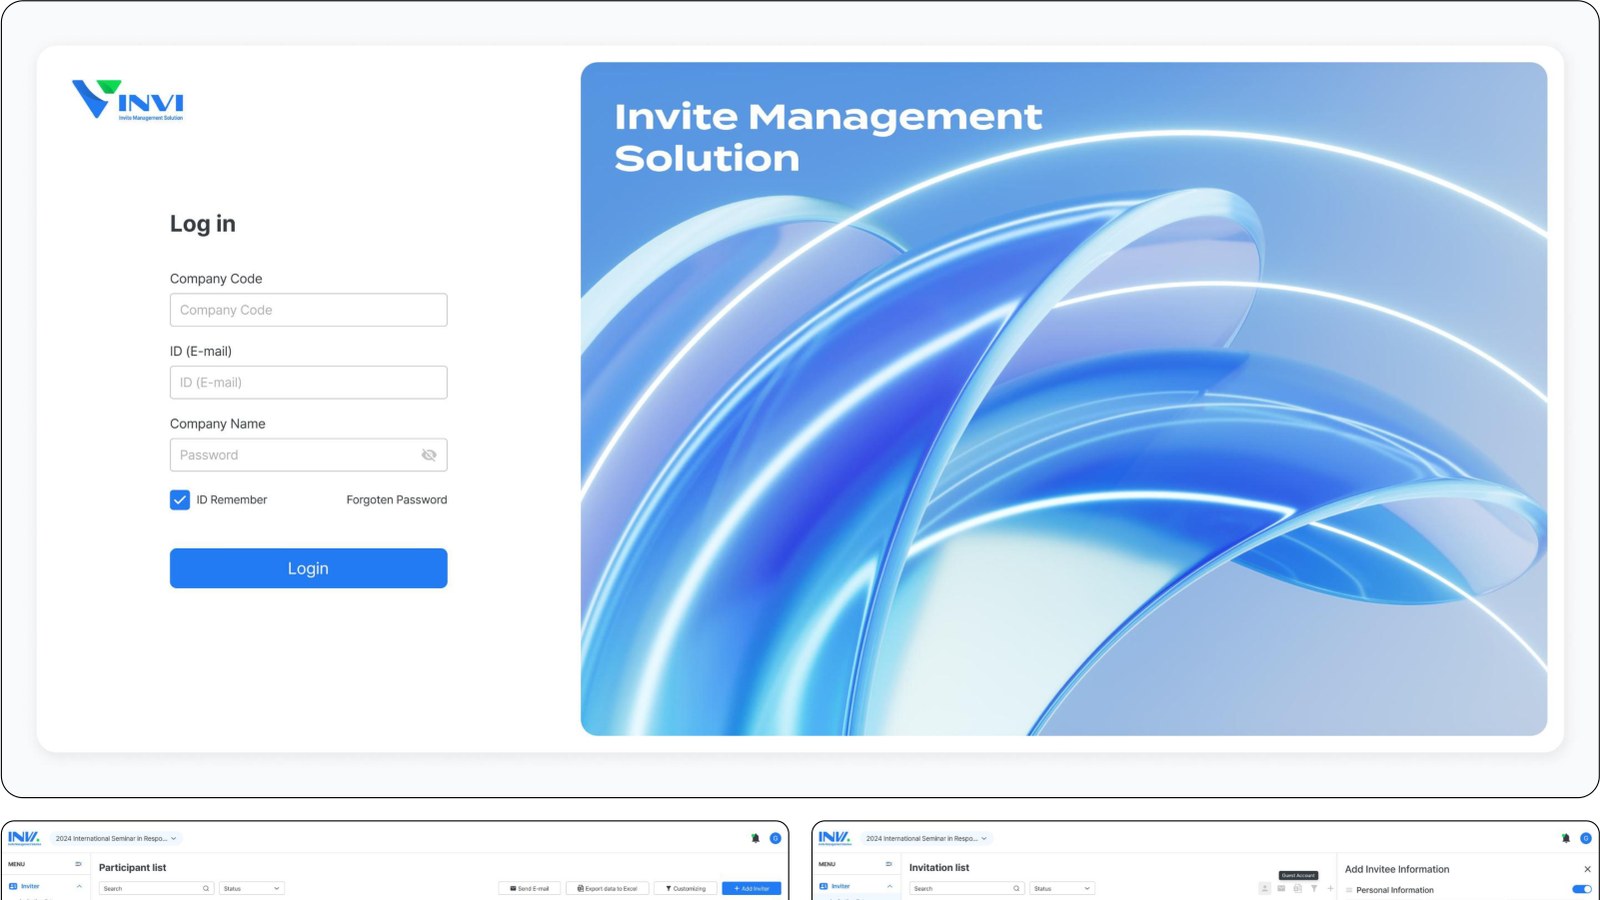This screenshot has height=900, width=1600.
Task: Select Inviter menu item in Invitation list window
Action: tap(840, 886)
